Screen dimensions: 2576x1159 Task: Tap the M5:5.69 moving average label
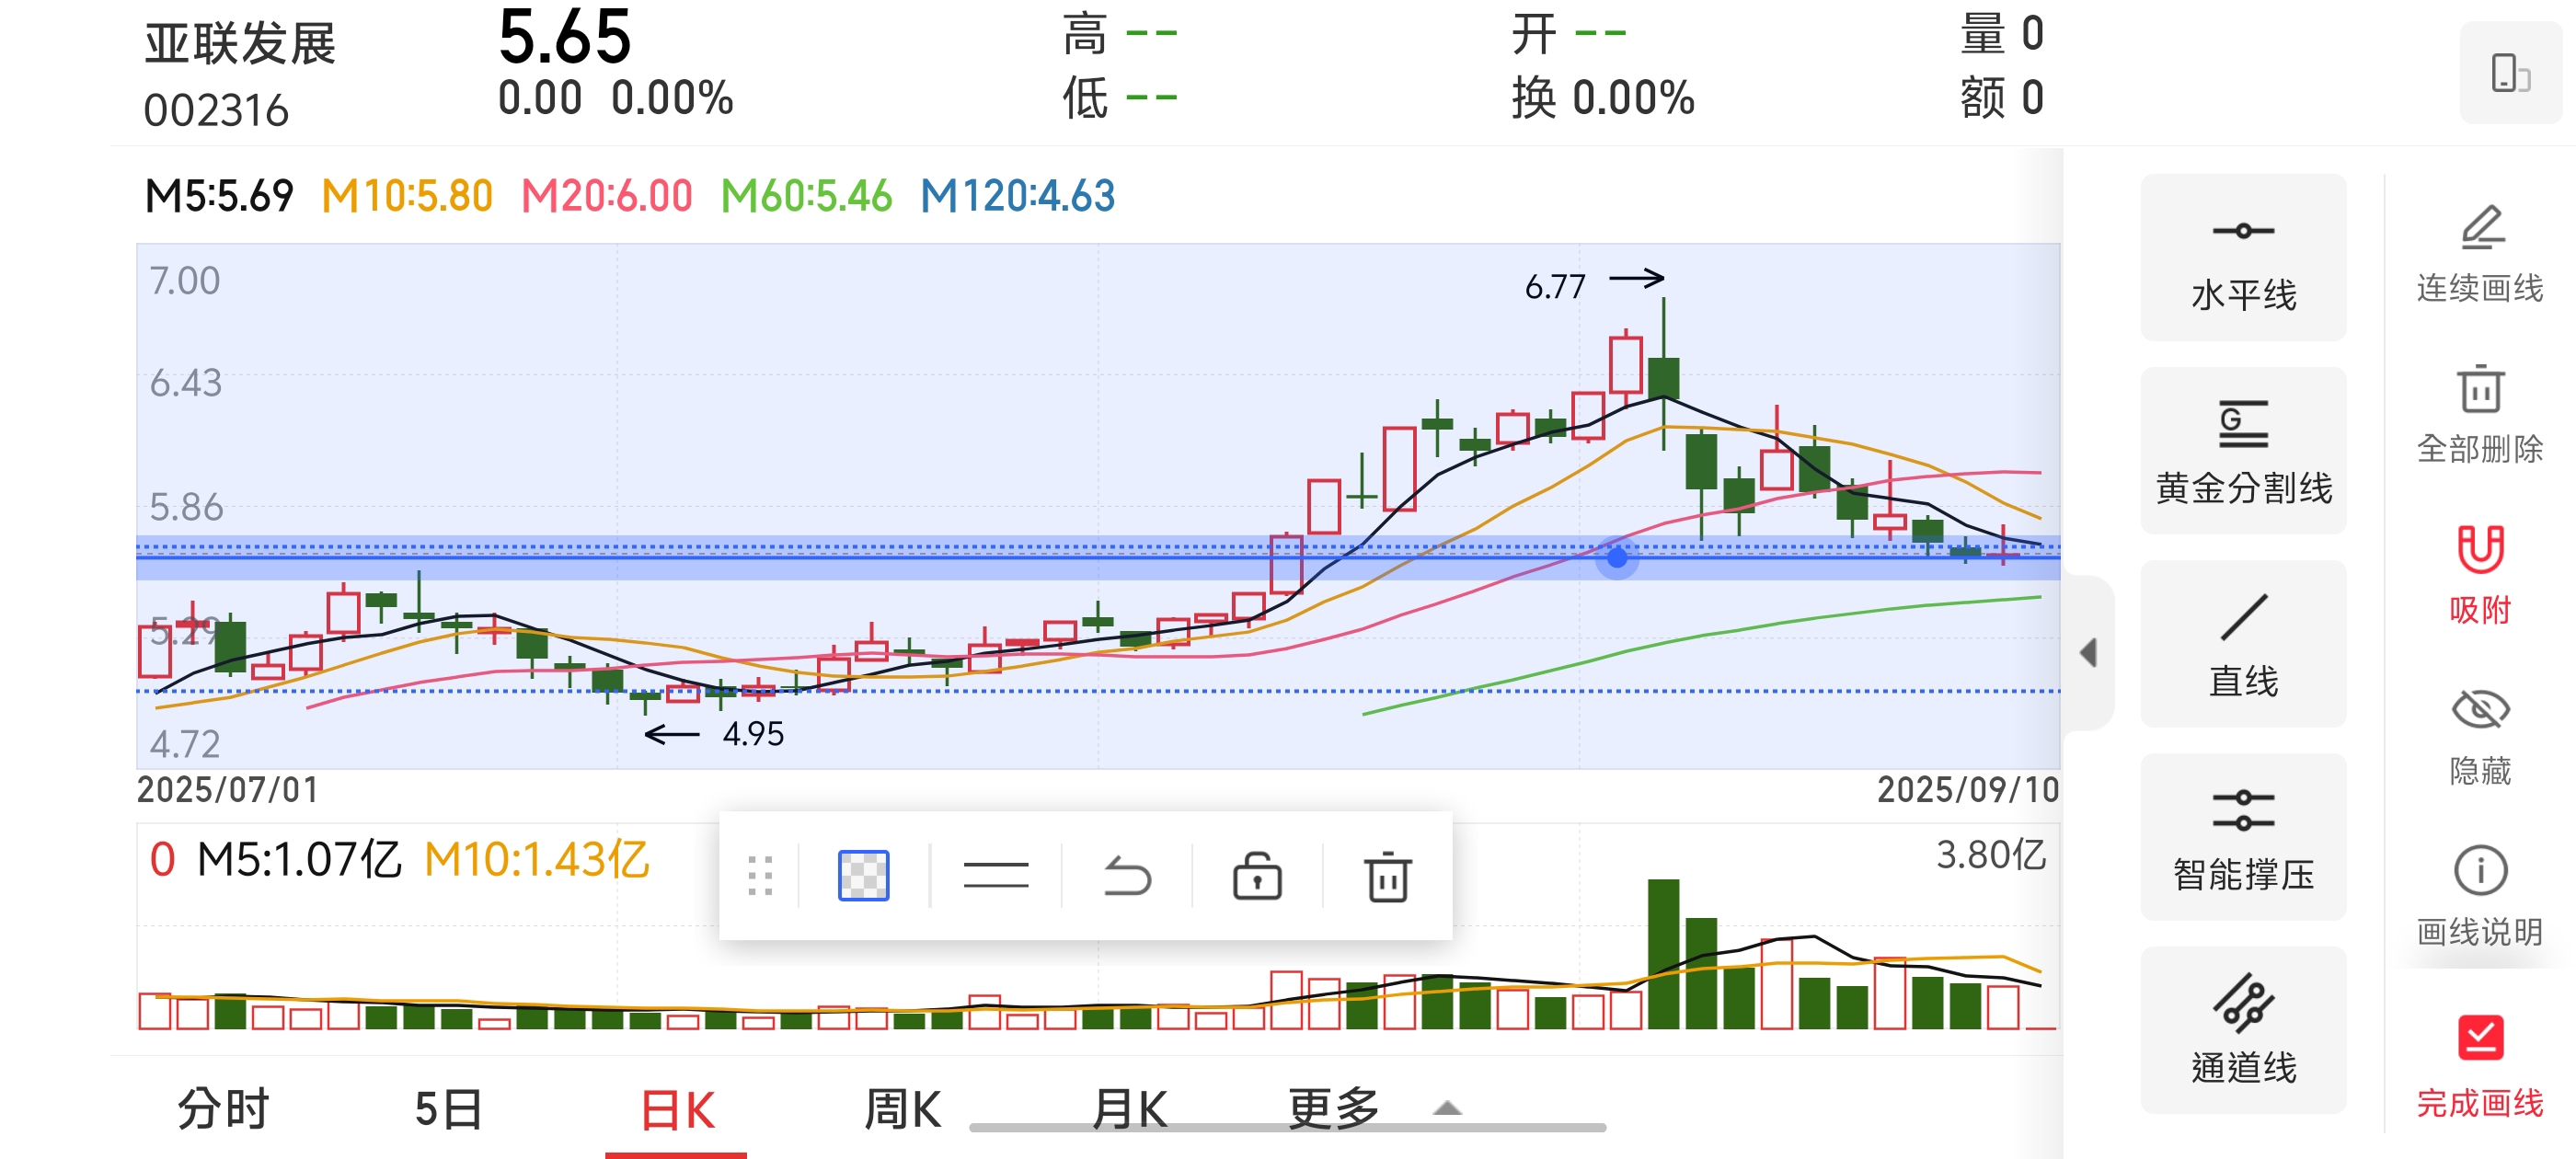tap(219, 196)
